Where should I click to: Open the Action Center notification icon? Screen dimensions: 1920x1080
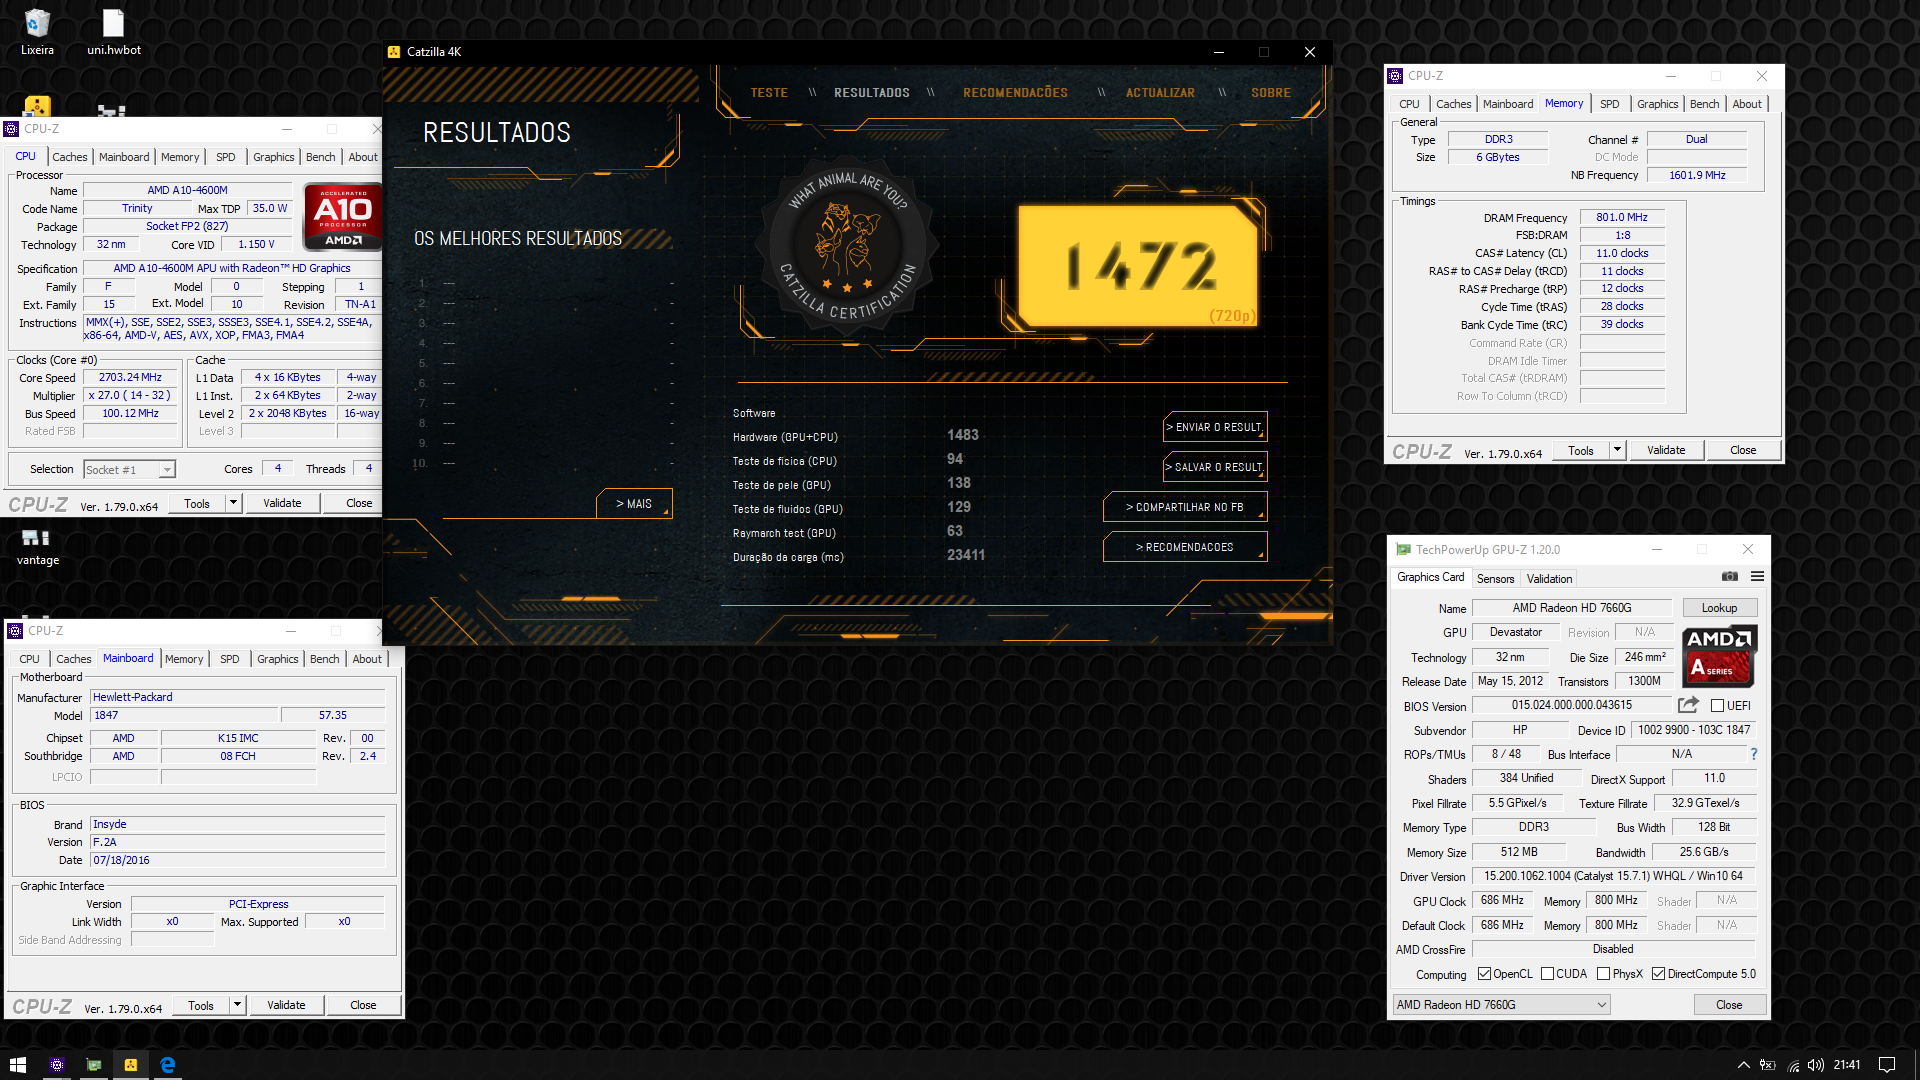pos(1887,1065)
